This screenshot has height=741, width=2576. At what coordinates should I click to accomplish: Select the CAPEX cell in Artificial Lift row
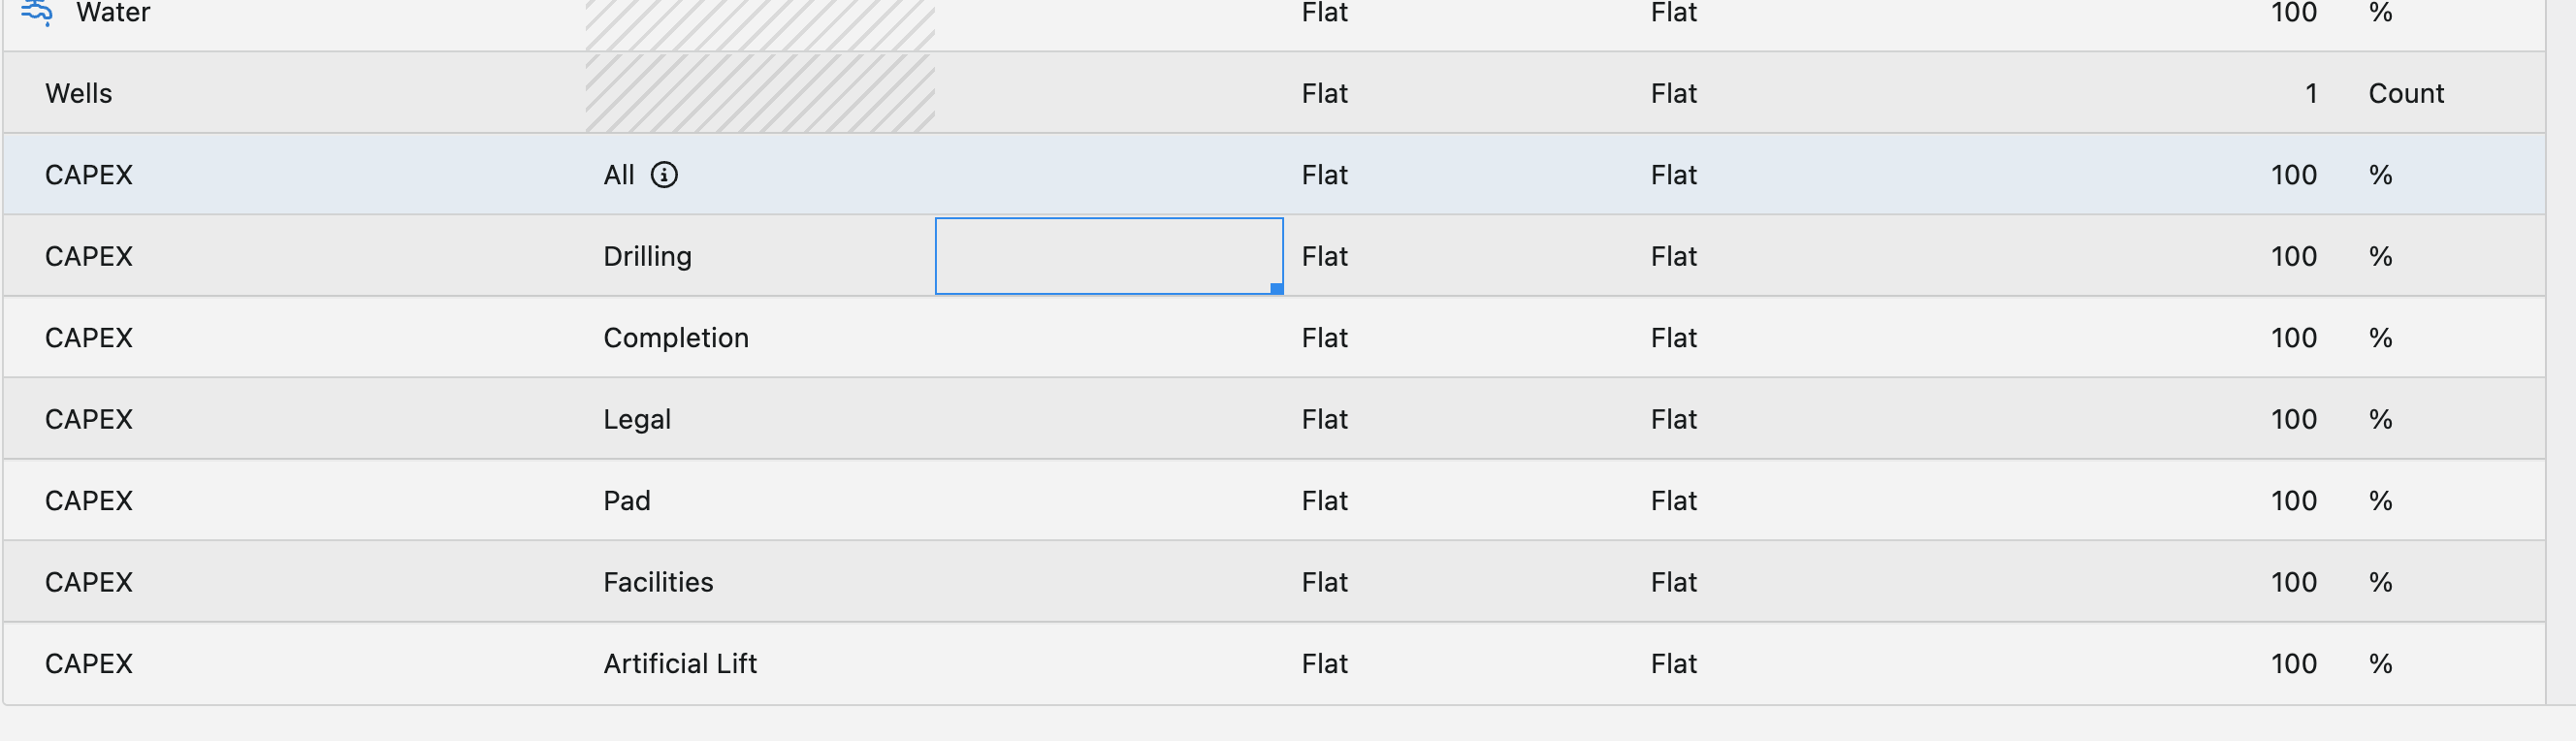pos(89,663)
